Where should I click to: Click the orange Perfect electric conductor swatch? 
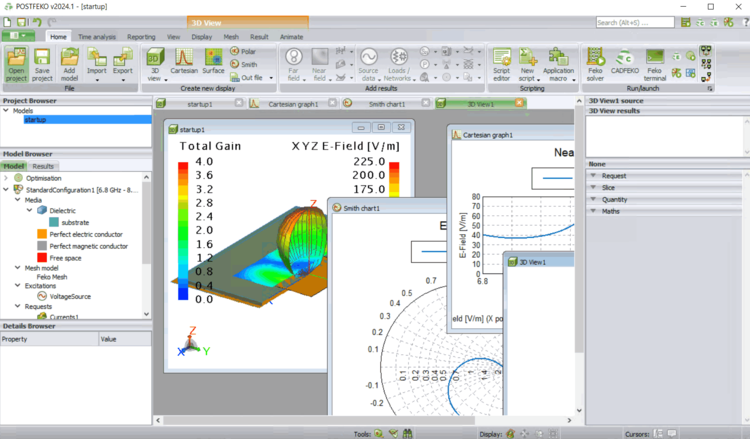pyautogui.click(x=41, y=234)
